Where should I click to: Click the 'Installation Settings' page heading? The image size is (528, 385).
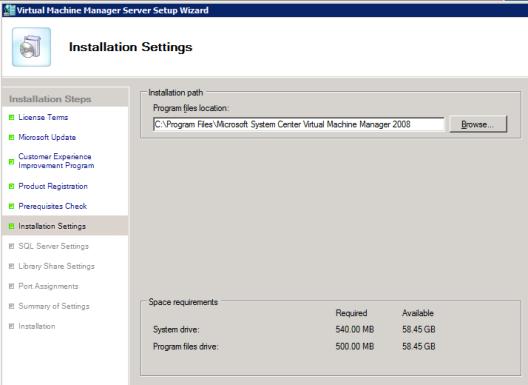tap(131, 47)
